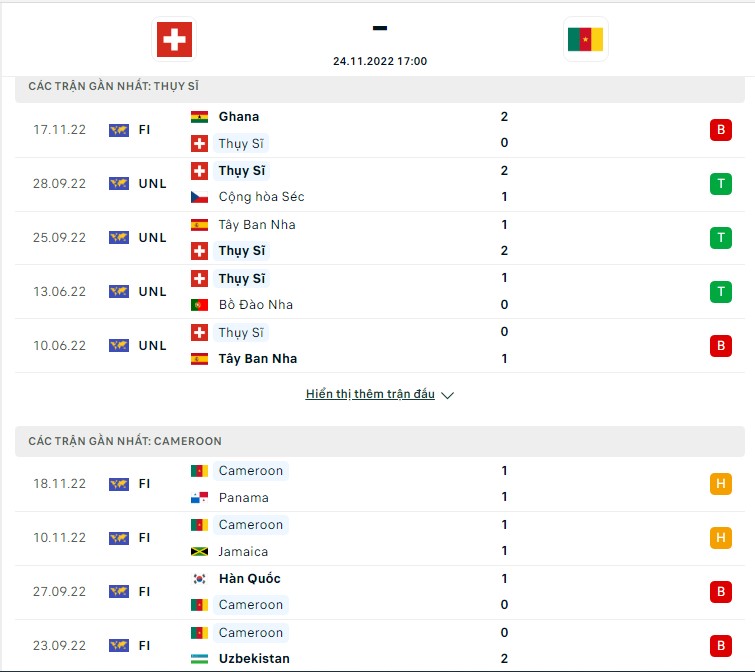
Task: Expand Hiển thị thêm trận đấu link
Action: pyautogui.click(x=370, y=394)
